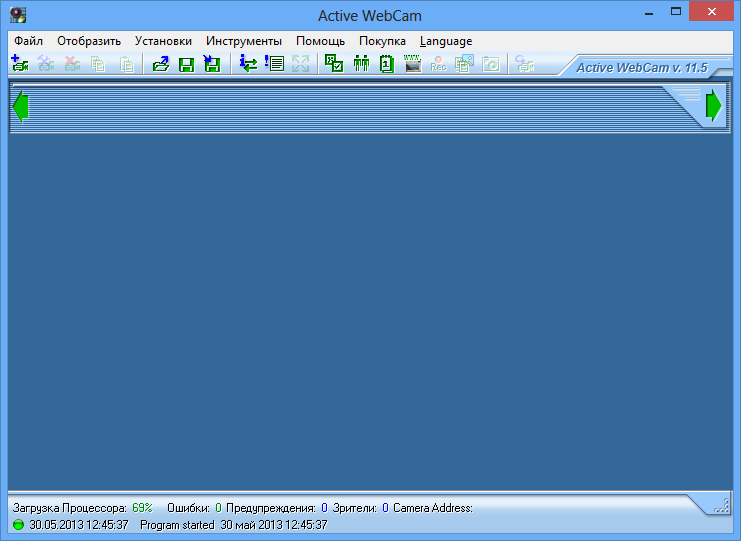Click the greyed-out paste clipboard icon
Image resolution: width=741 pixels, height=541 pixels.
(x=126, y=63)
